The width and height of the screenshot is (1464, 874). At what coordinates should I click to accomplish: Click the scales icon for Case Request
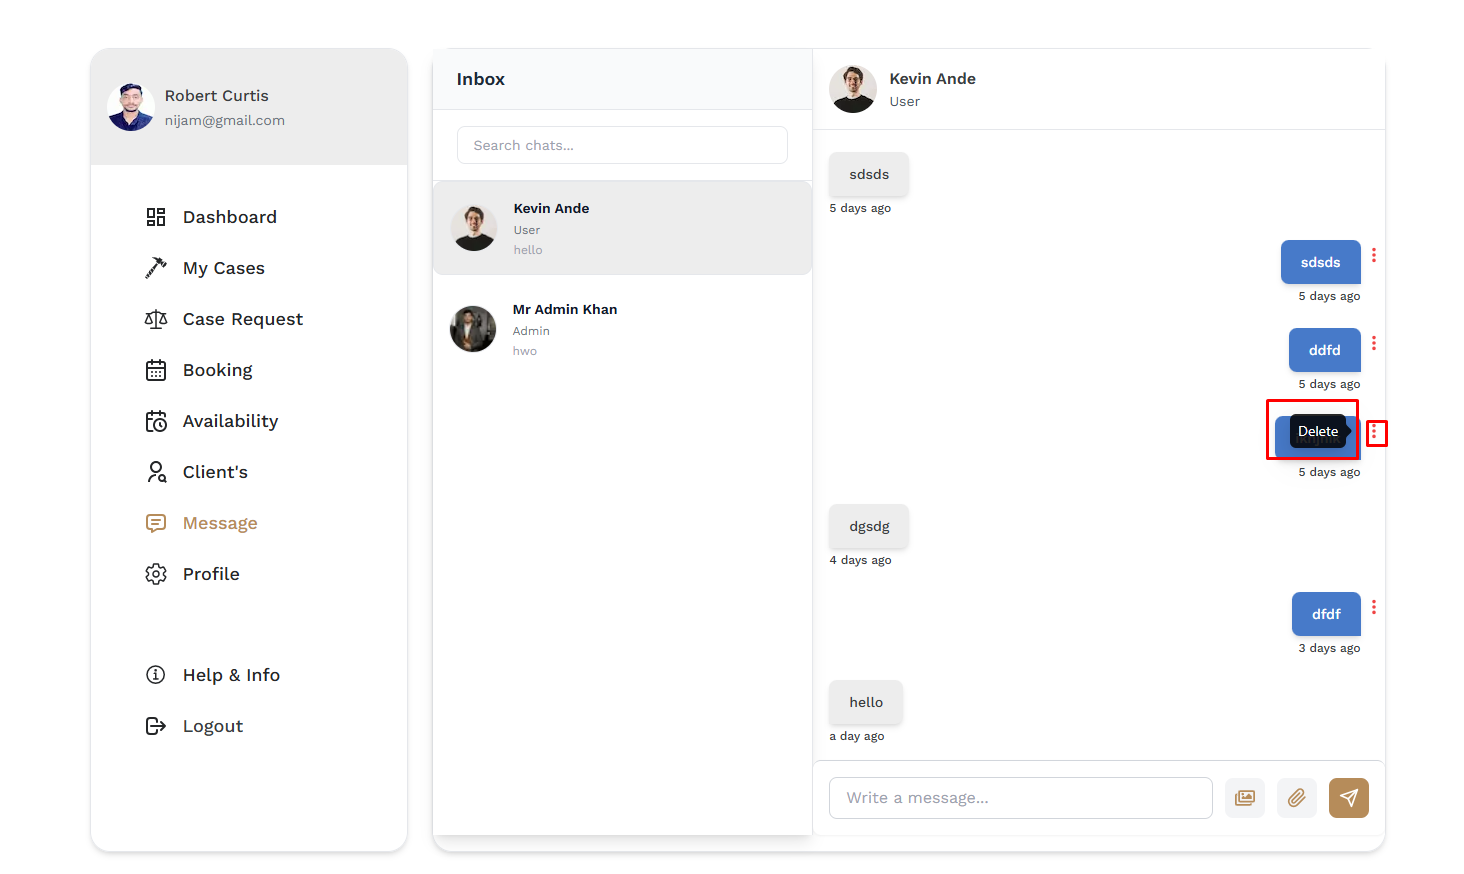pos(156,319)
